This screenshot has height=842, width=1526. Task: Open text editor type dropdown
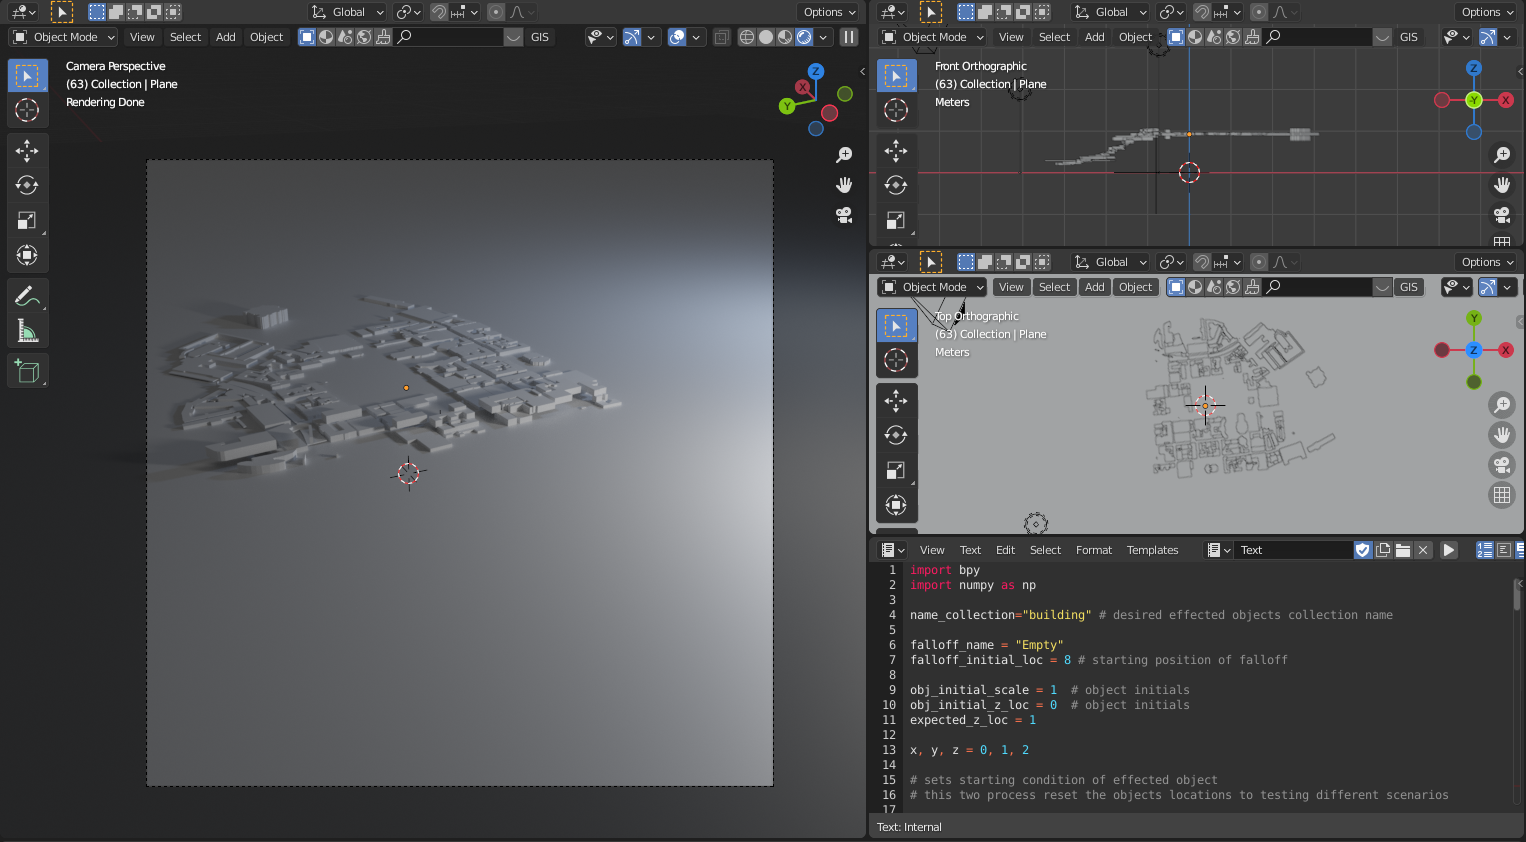pyautogui.click(x=892, y=550)
